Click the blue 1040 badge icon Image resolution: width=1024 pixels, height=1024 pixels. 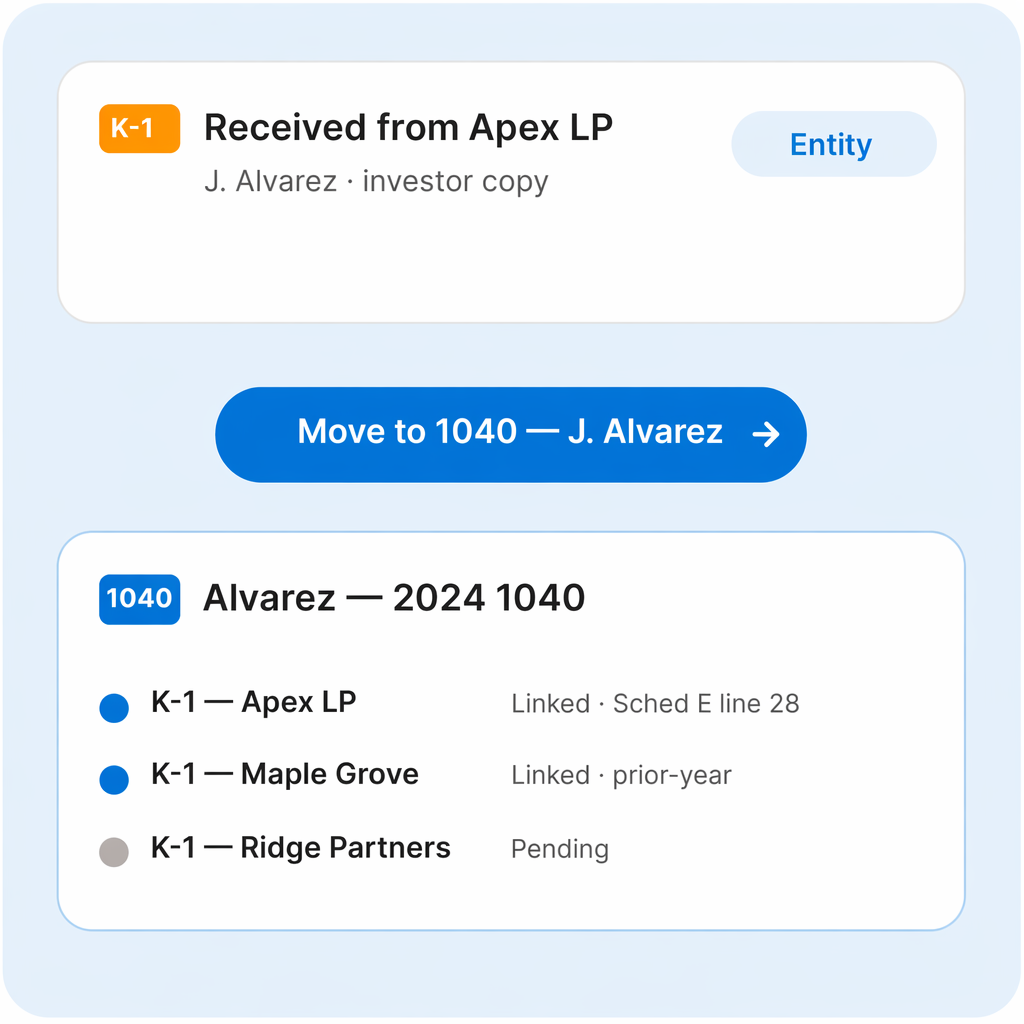click(x=139, y=599)
